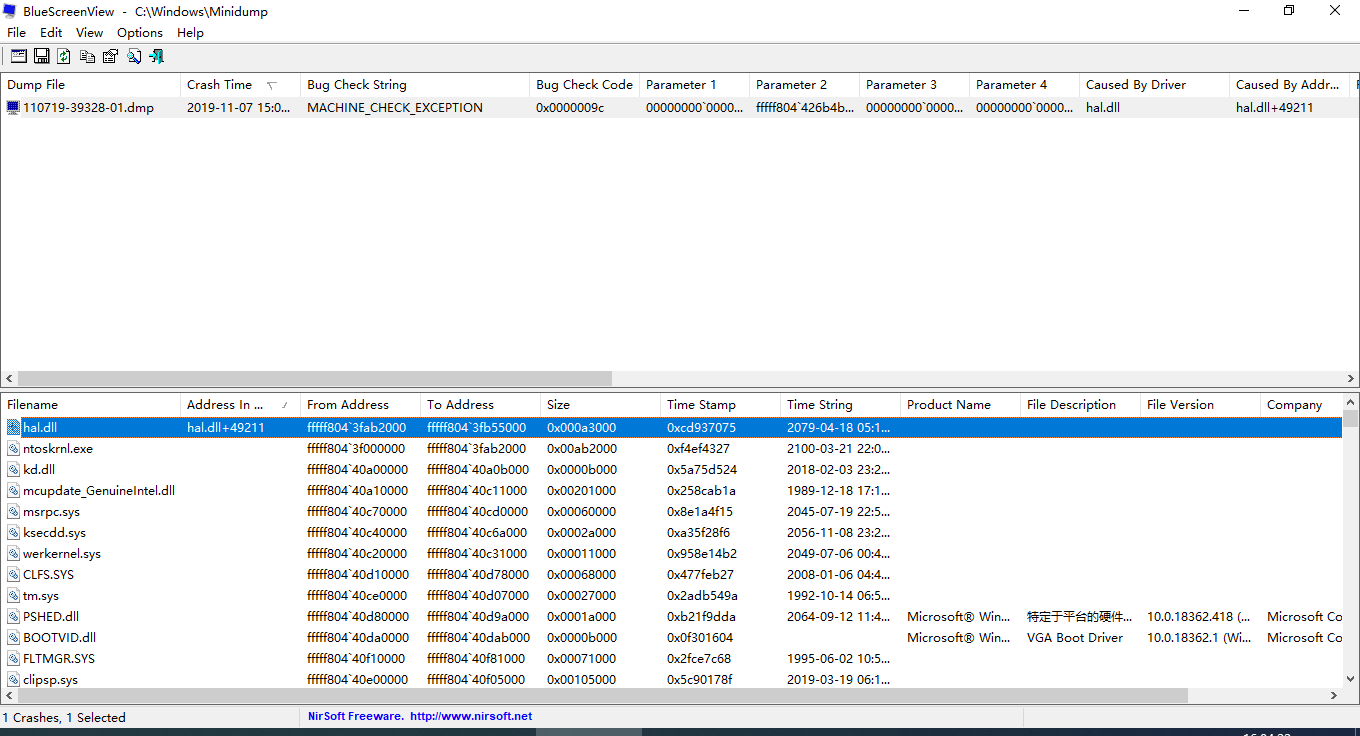Click file version 10.0.18362.418 for PSHED.dll

[x=1198, y=616]
